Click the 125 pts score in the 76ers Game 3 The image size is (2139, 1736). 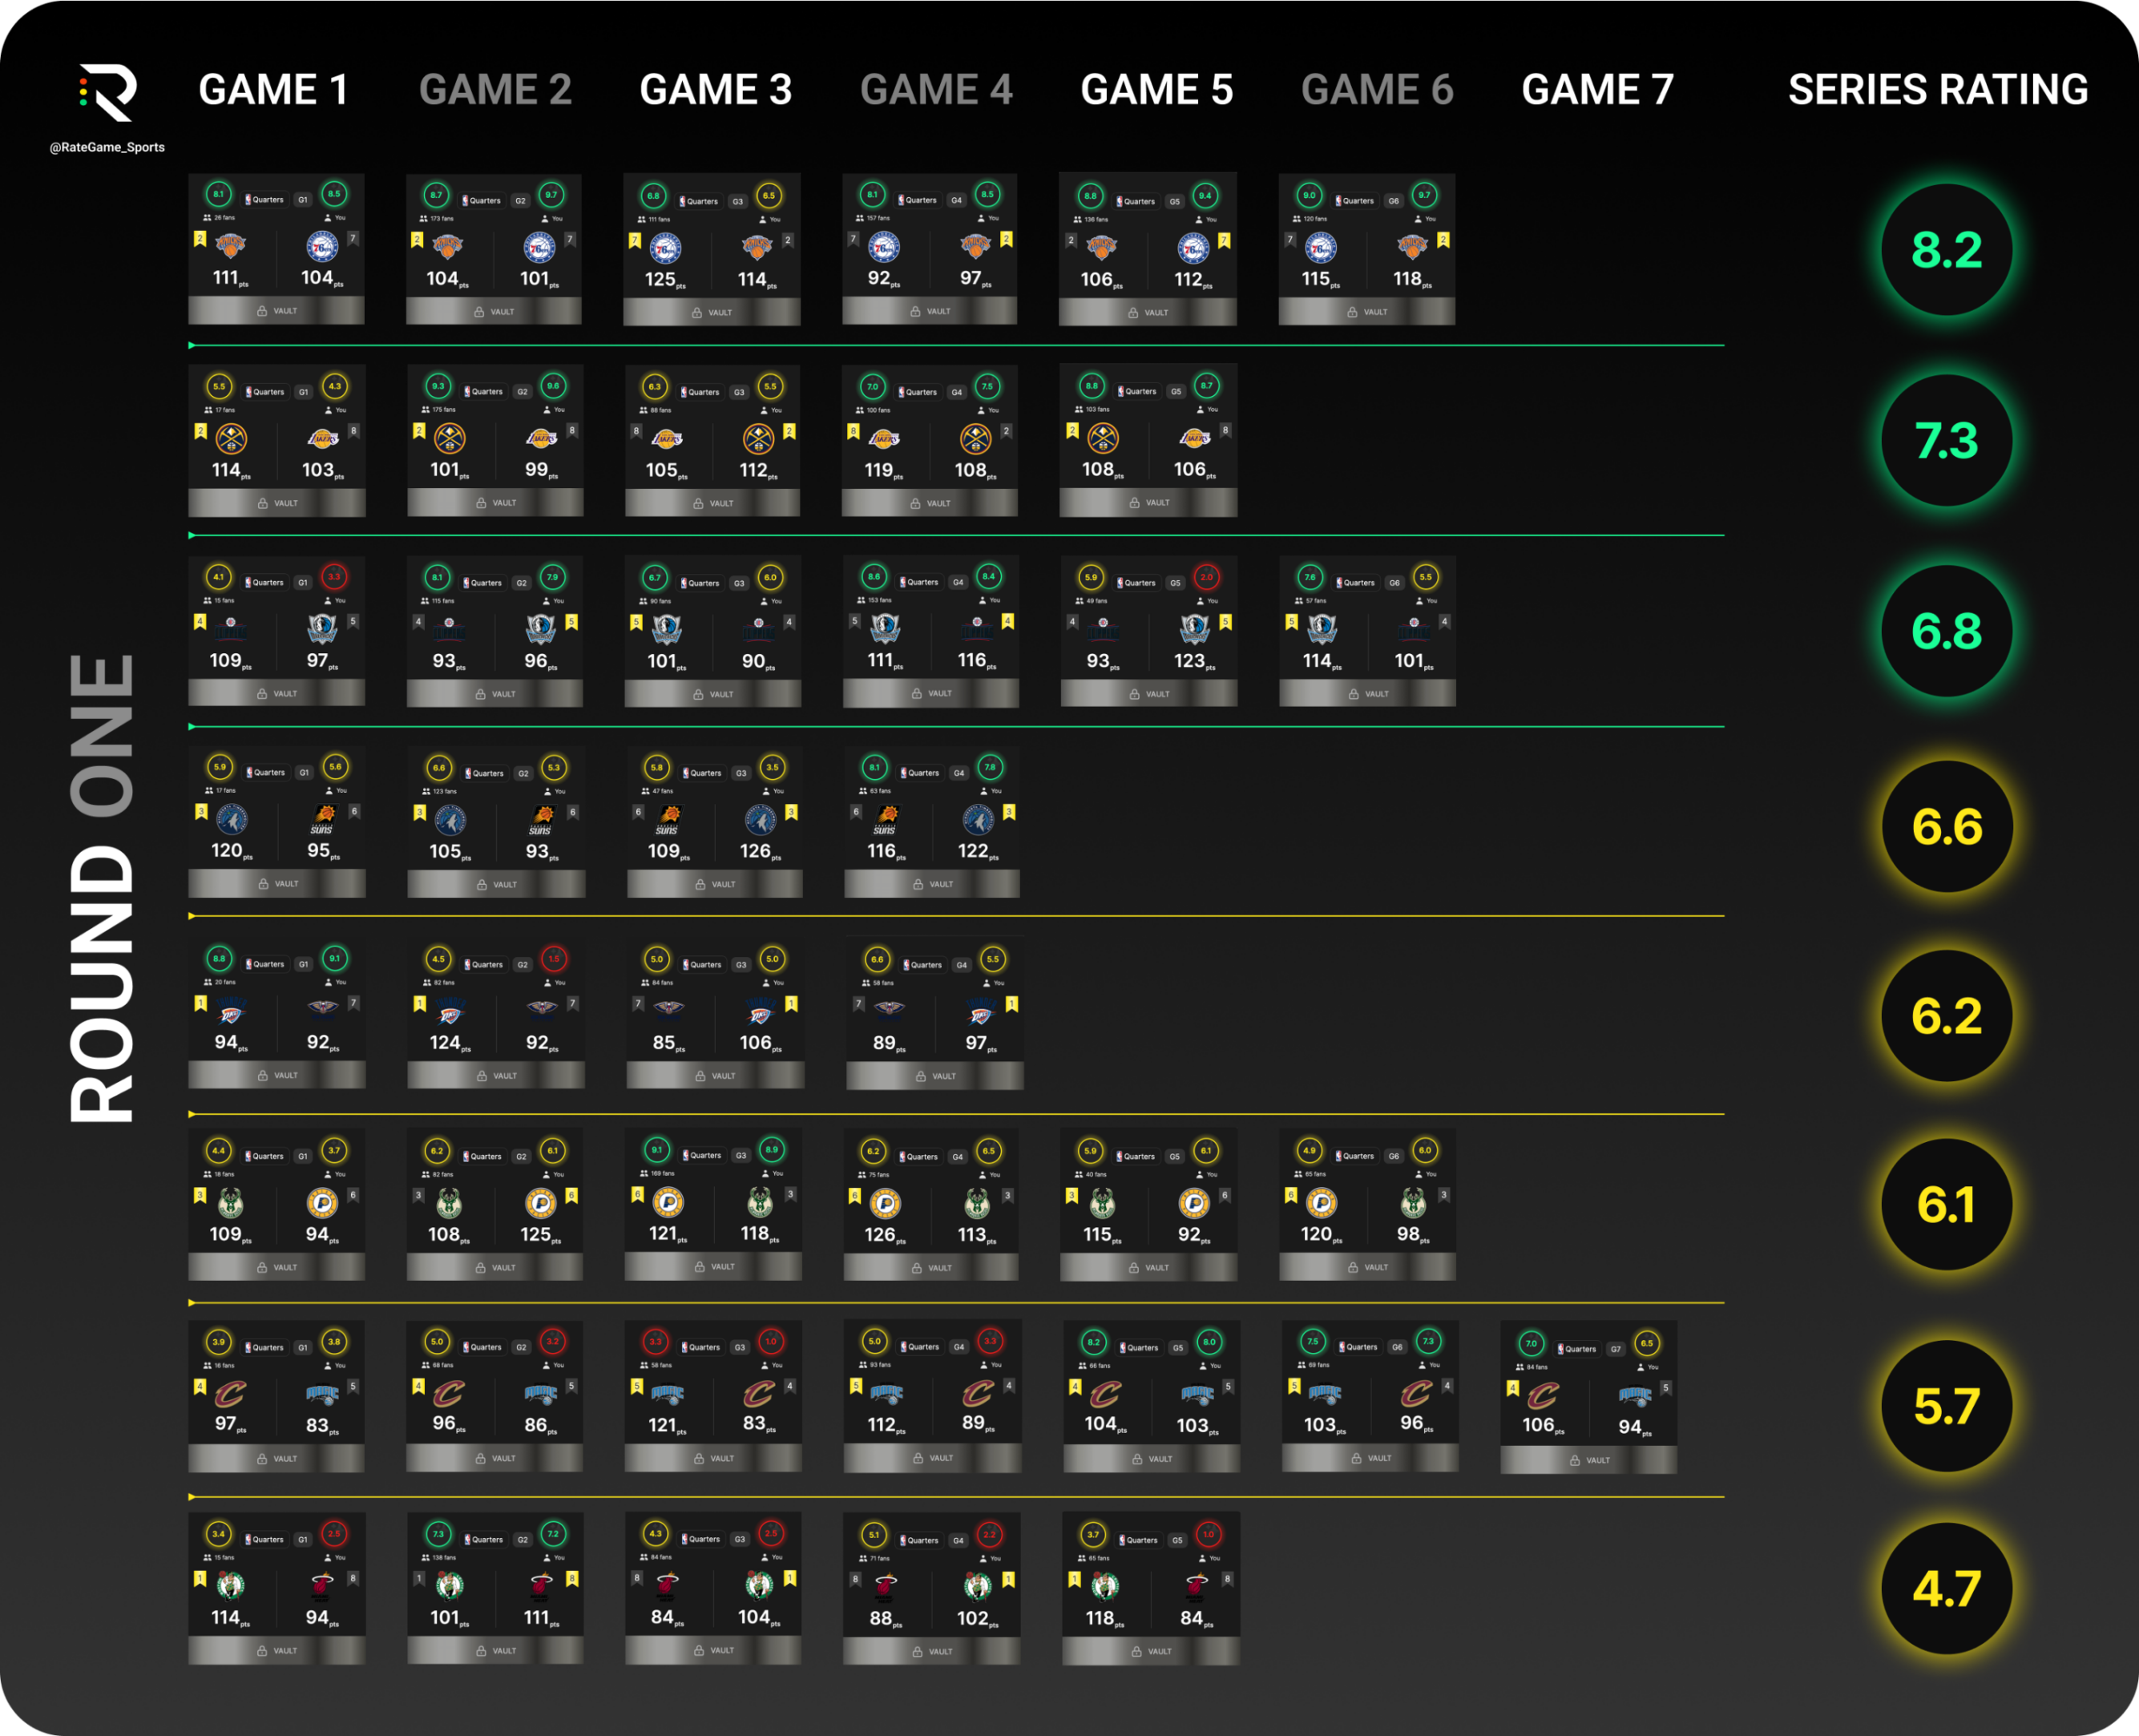click(666, 280)
